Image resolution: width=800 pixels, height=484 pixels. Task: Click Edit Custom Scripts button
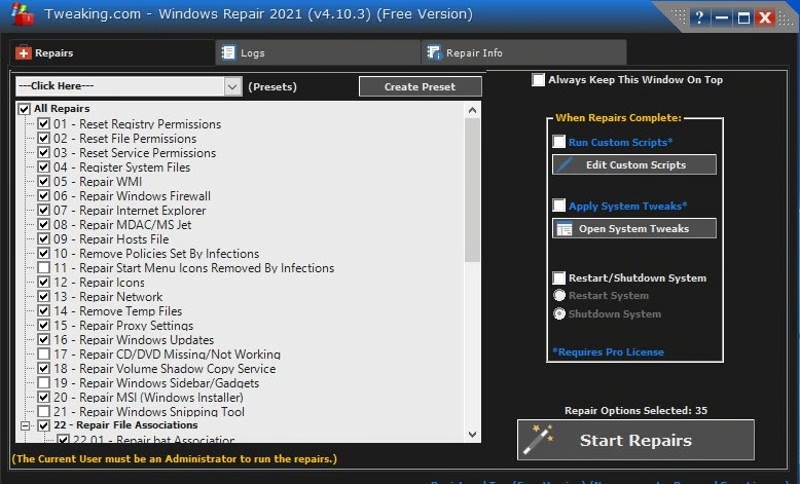634,165
